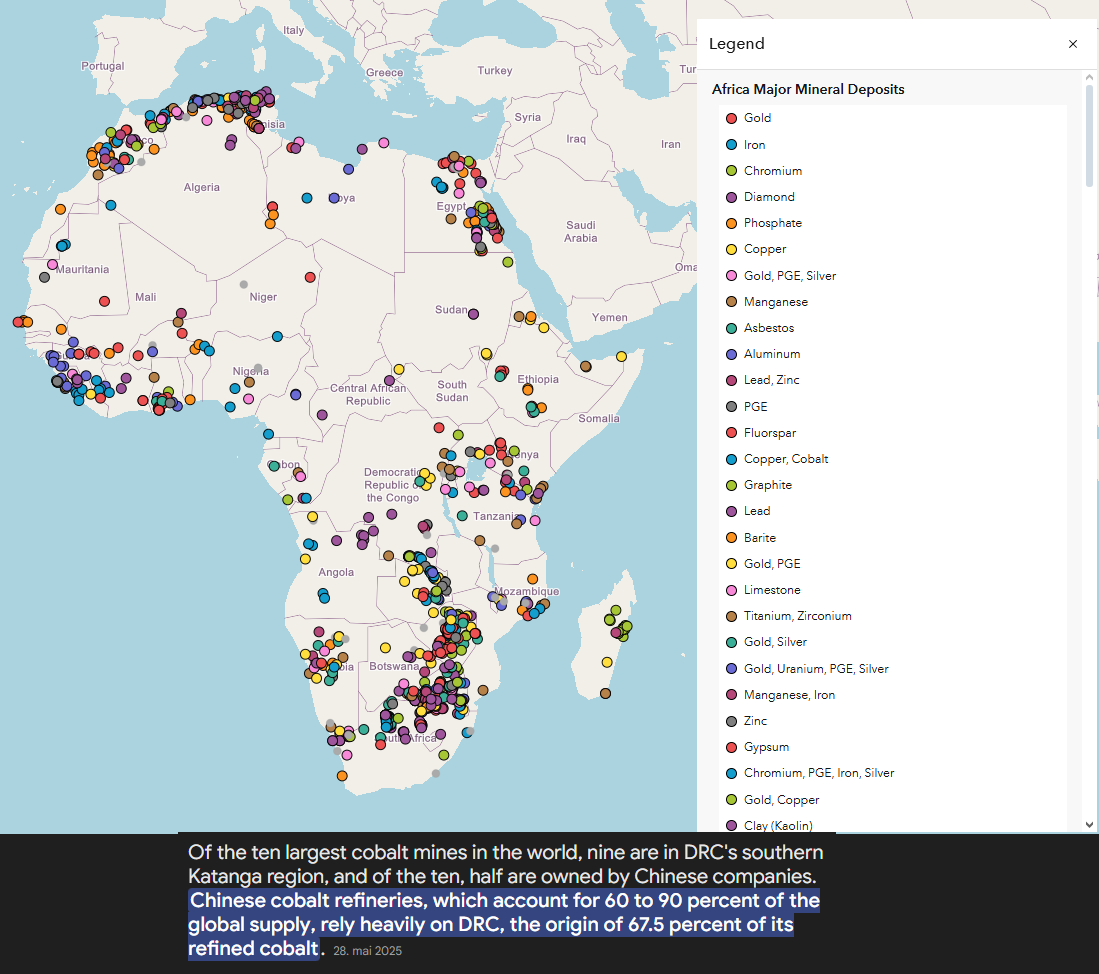Click the Turkey country label
This screenshot has height=974, width=1099.
[x=495, y=71]
